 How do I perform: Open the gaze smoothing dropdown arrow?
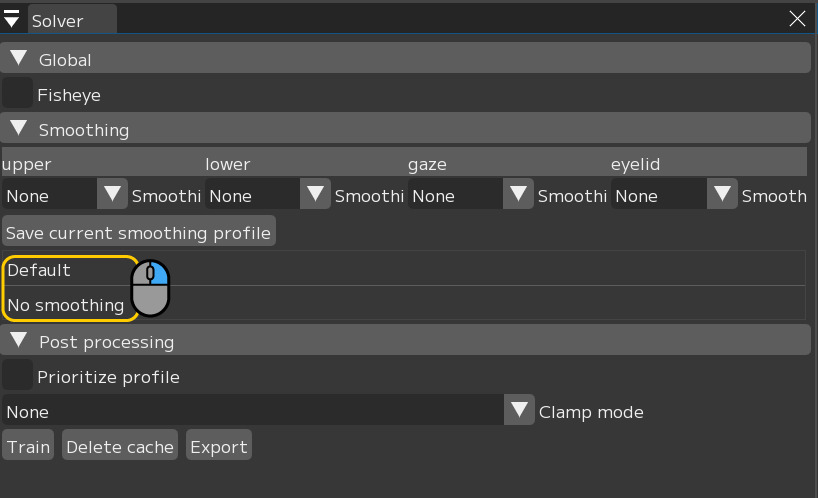519,194
